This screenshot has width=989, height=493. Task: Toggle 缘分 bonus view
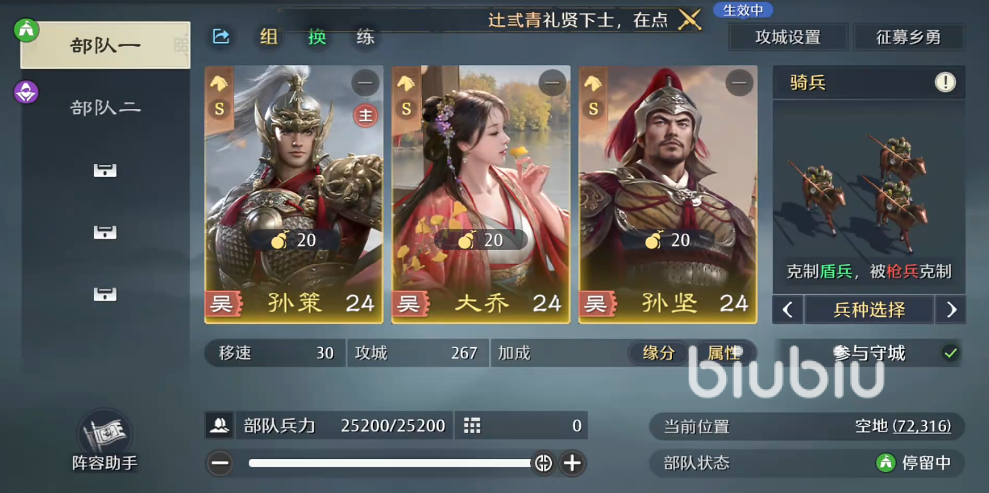coord(658,353)
